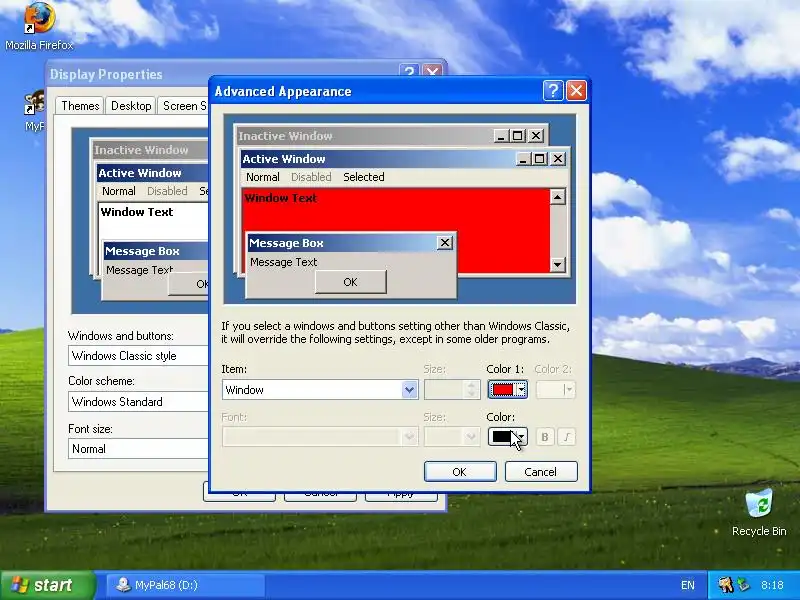800x600 pixels.
Task: Click the preview Message Box OK button
Action: coord(351,282)
